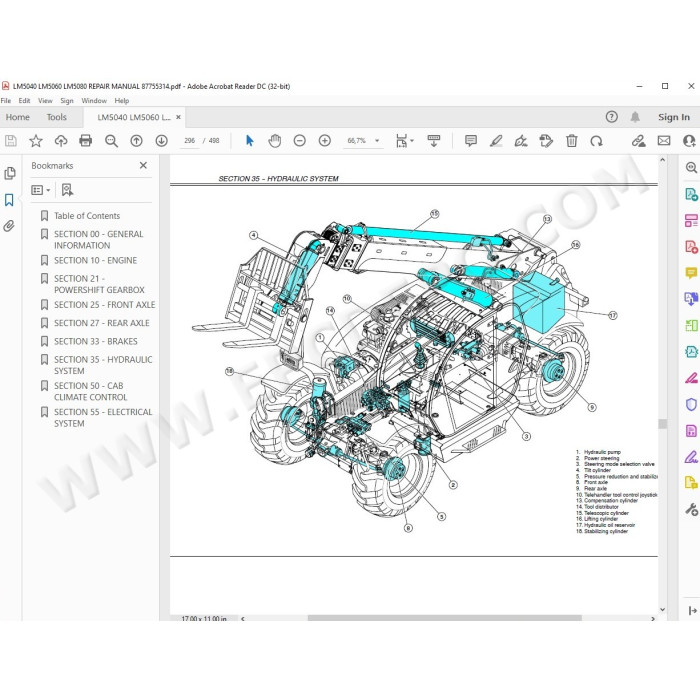Send file by email envelope icon

coord(664,141)
